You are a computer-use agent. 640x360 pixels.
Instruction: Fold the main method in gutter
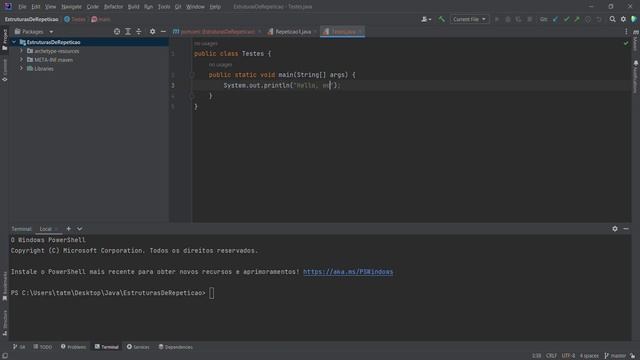coord(191,75)
